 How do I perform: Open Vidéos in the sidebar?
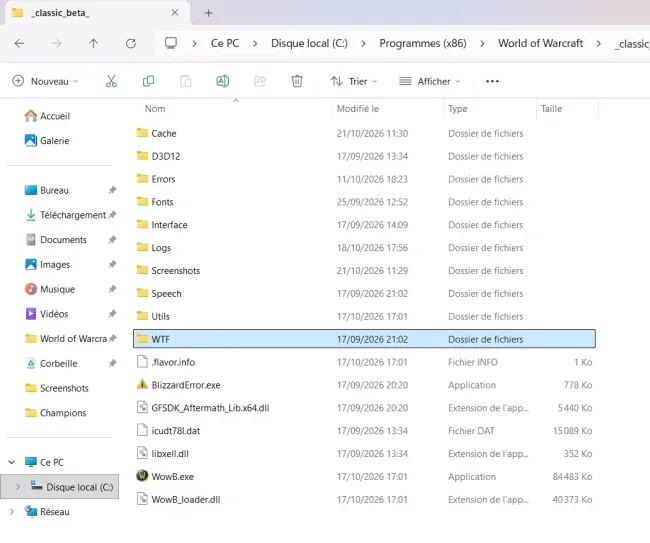coord(46,314)
